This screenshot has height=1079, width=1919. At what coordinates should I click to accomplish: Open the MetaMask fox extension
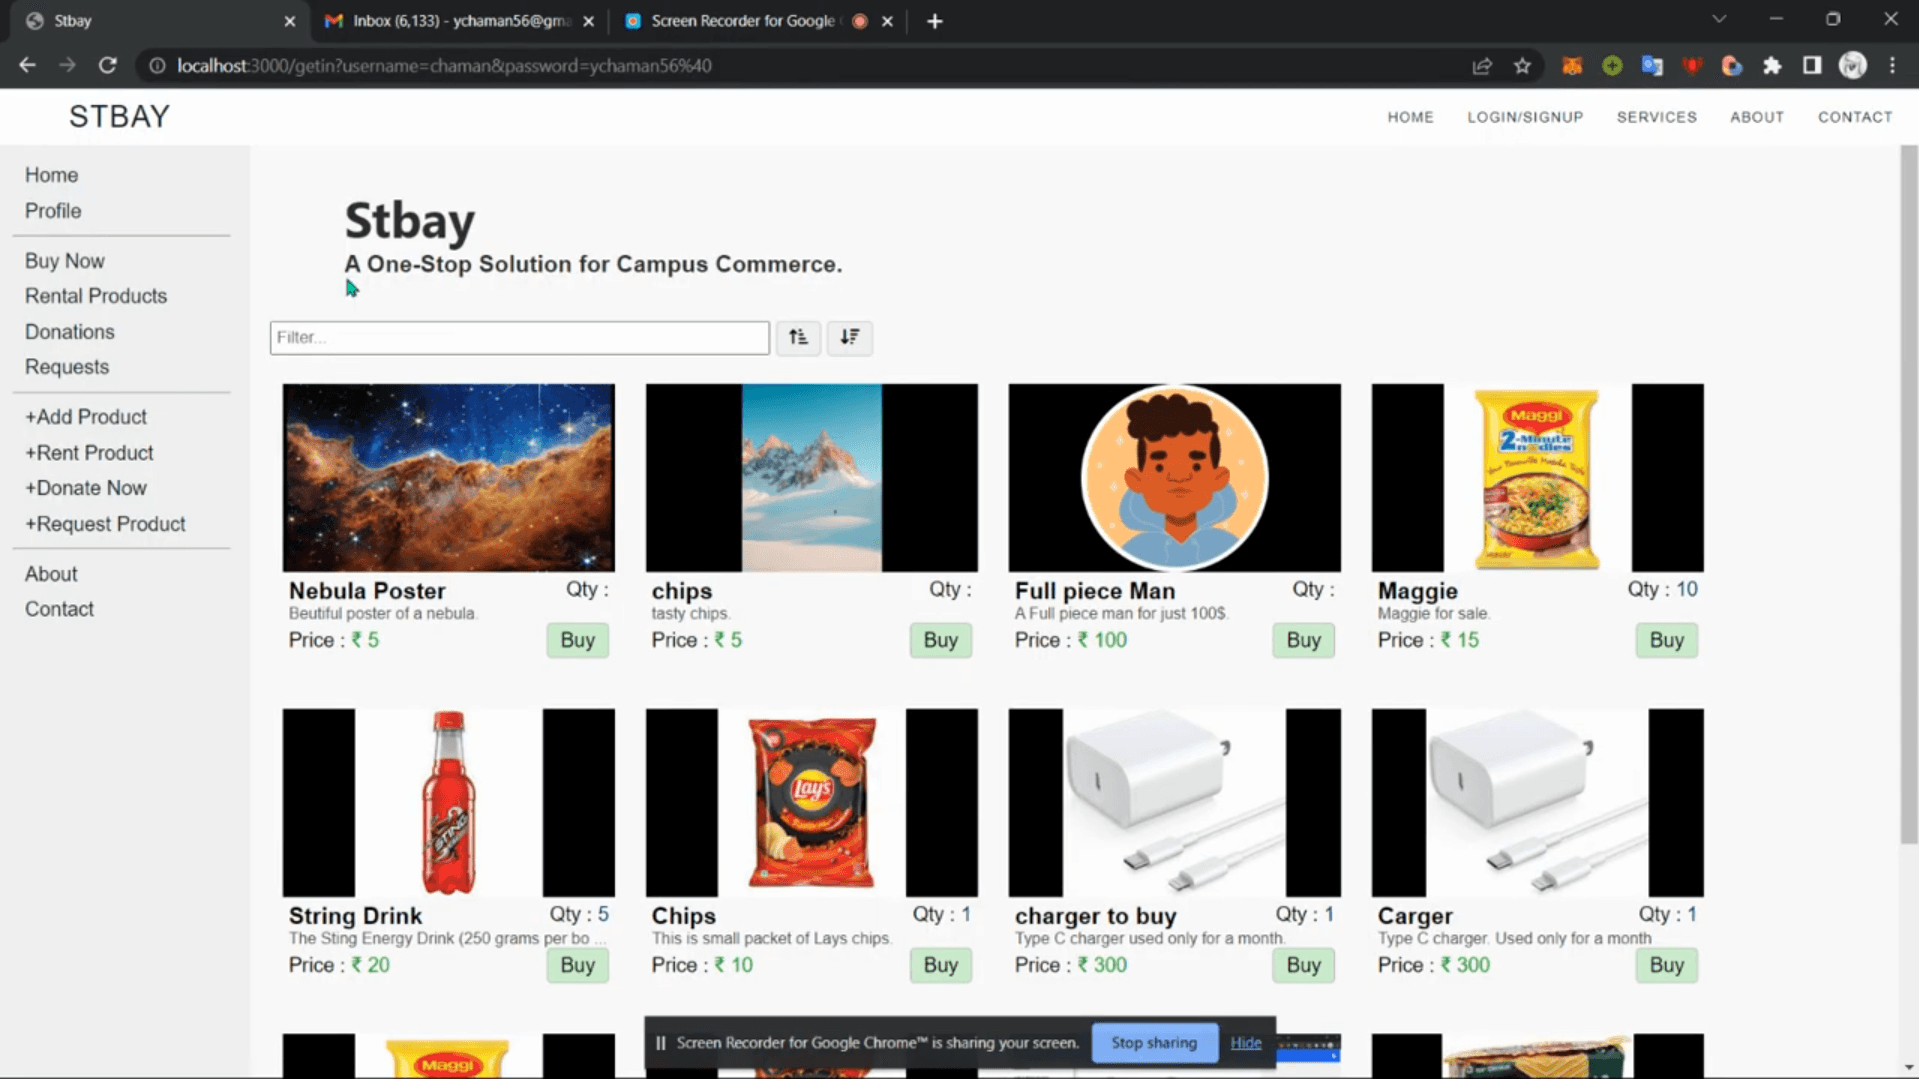coord(1572,66)
